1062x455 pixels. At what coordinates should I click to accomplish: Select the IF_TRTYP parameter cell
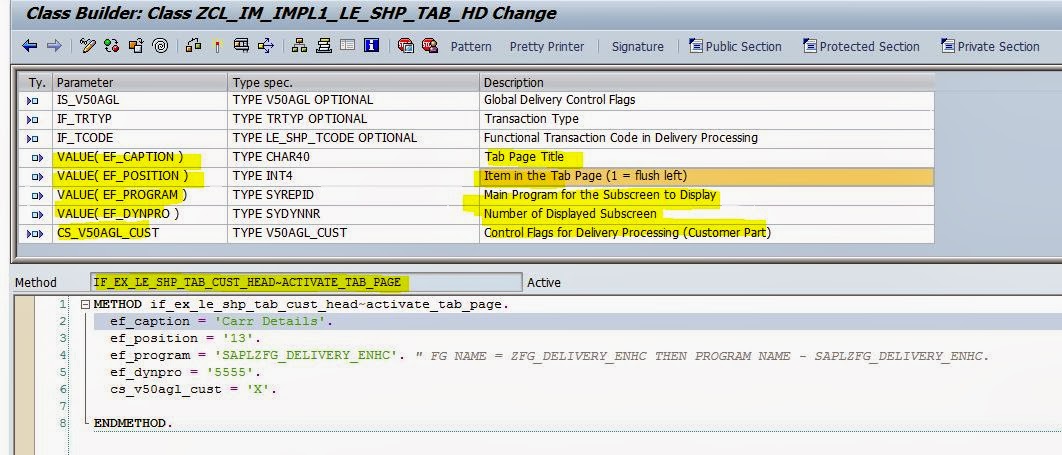(140, 119)
